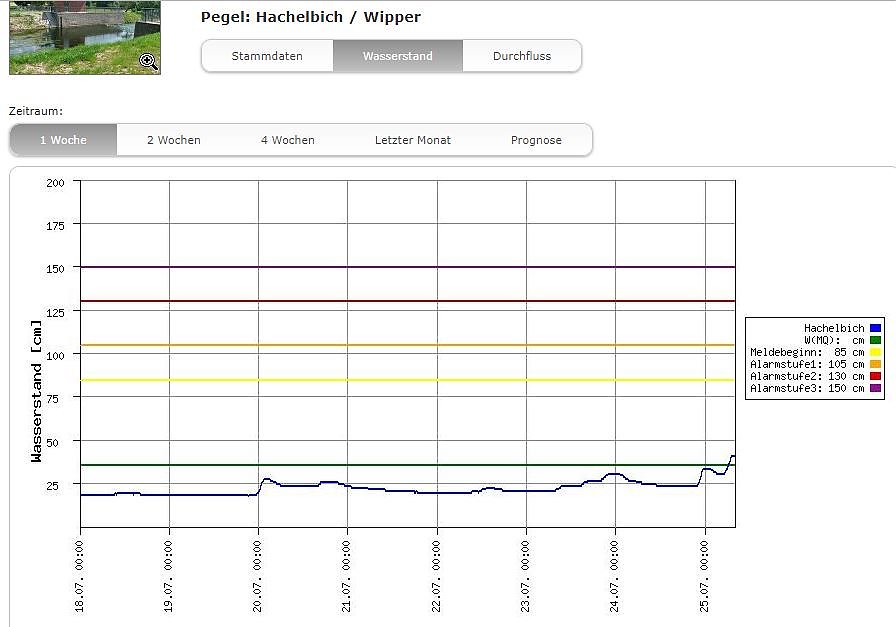Viewport: 896px width, 627px height.
Task: Click the orange Alarmstufe1 legend swatch
Action: click(874, 364)
